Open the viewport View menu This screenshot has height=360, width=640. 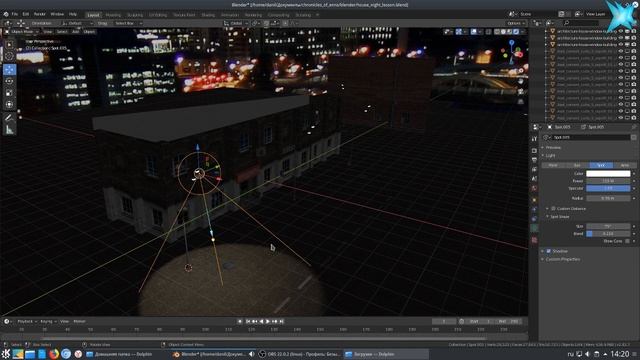pos(48,31)
